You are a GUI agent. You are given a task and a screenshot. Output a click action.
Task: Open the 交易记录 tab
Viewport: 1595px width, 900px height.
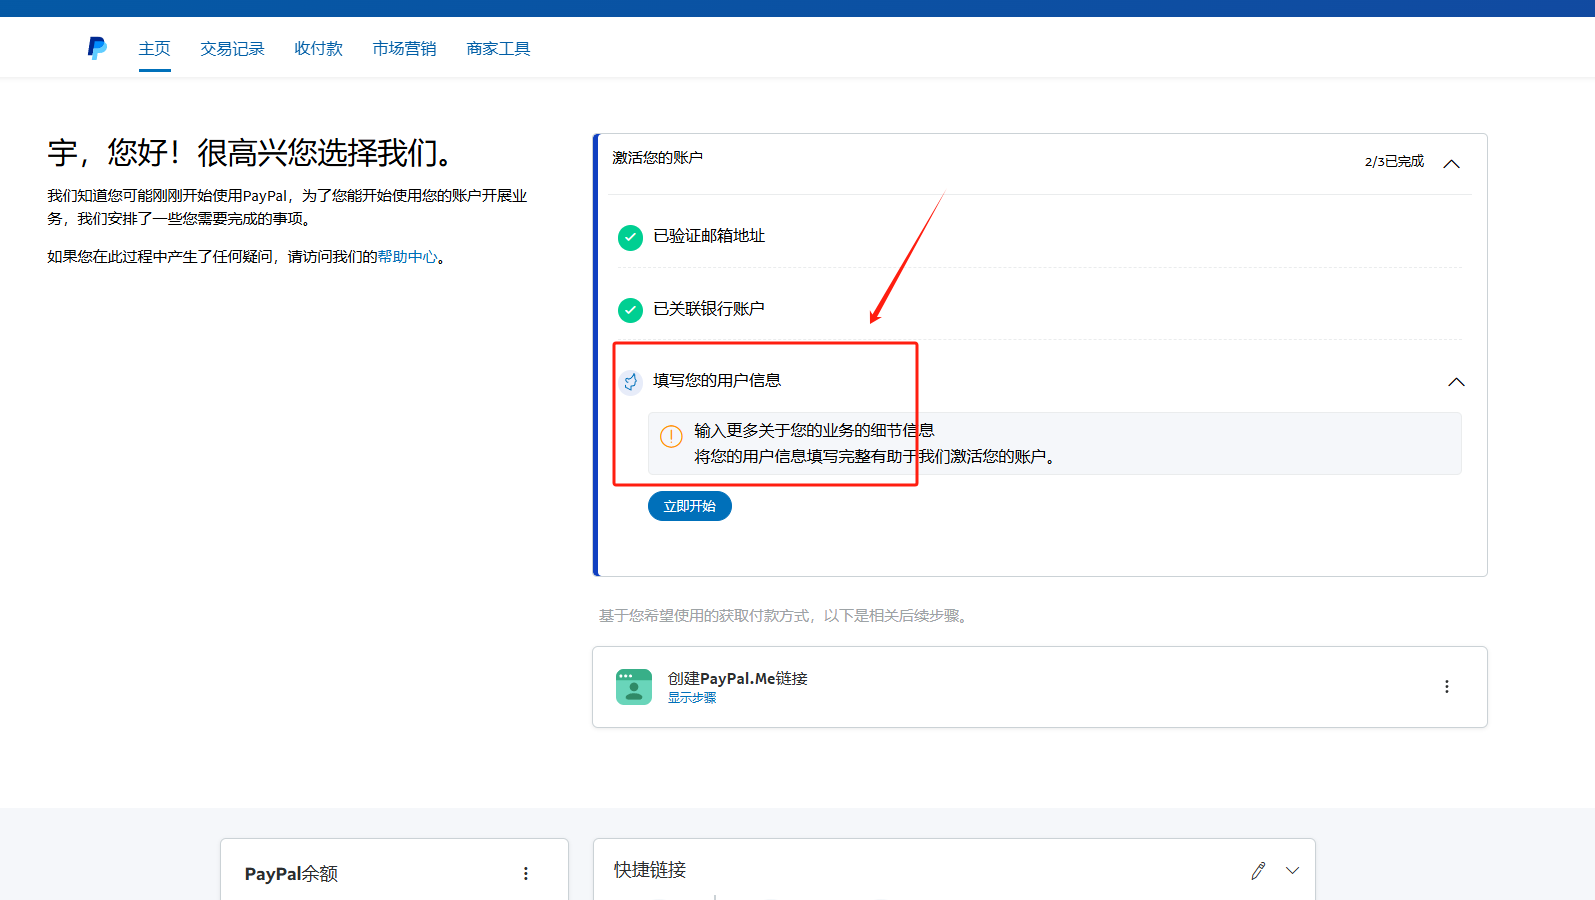click(232, 49)
